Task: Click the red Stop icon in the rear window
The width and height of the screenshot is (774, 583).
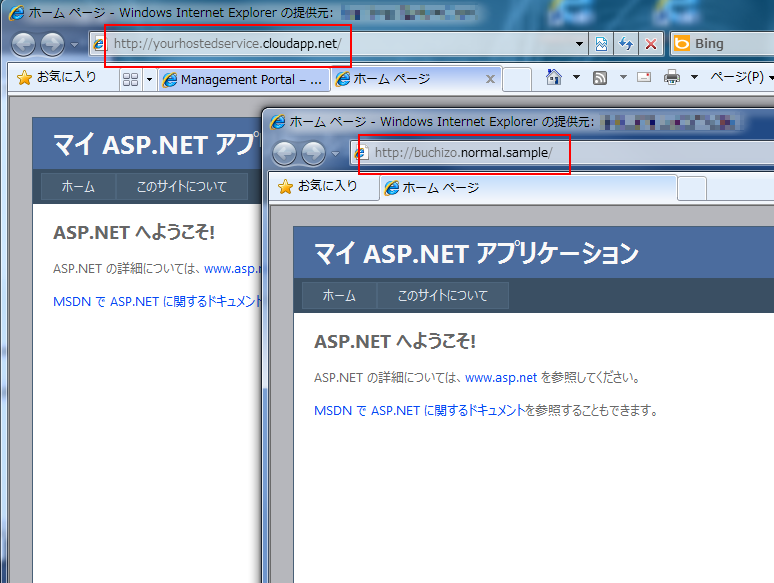Action: 651,44
